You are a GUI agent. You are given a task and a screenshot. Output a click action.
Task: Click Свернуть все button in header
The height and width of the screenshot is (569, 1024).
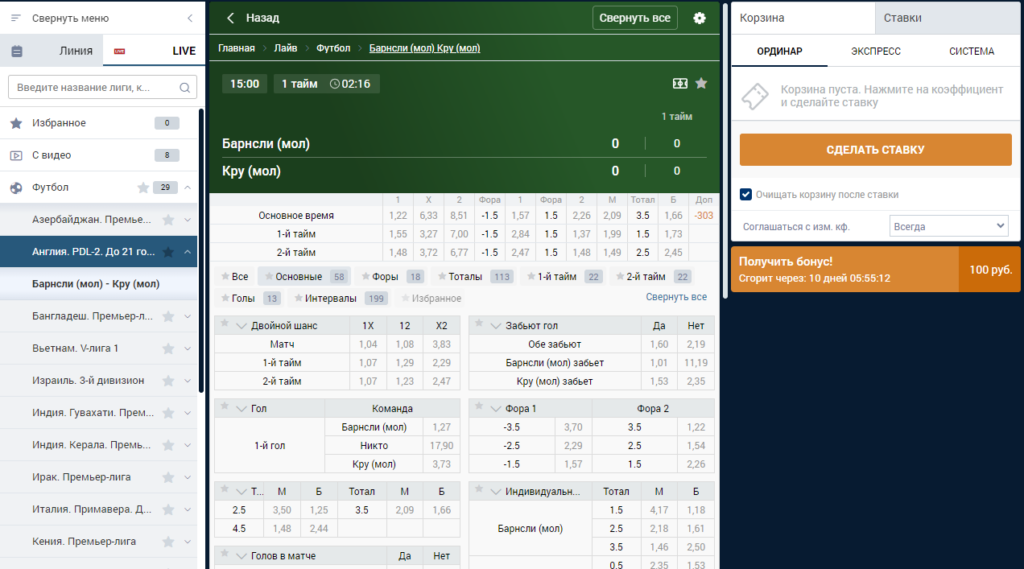635,18
